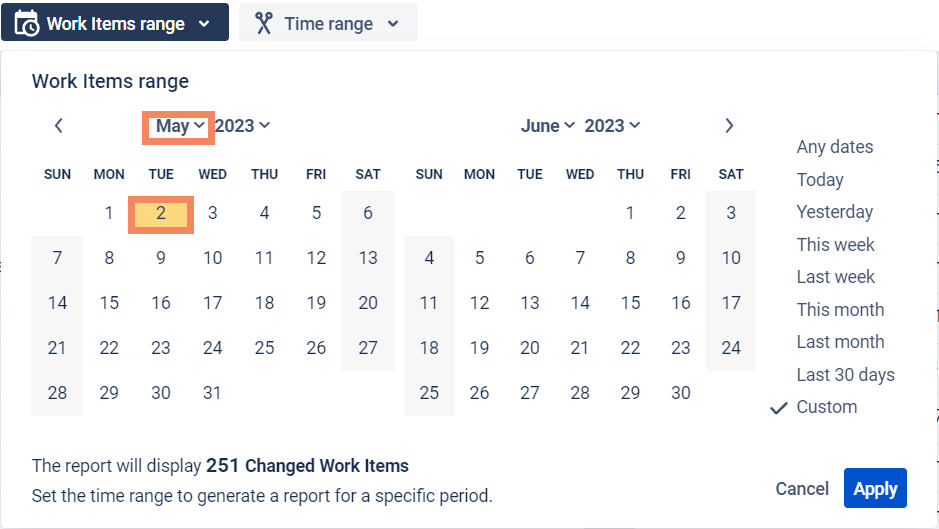Select the Today preset option
939x529 pixels.
820,180
